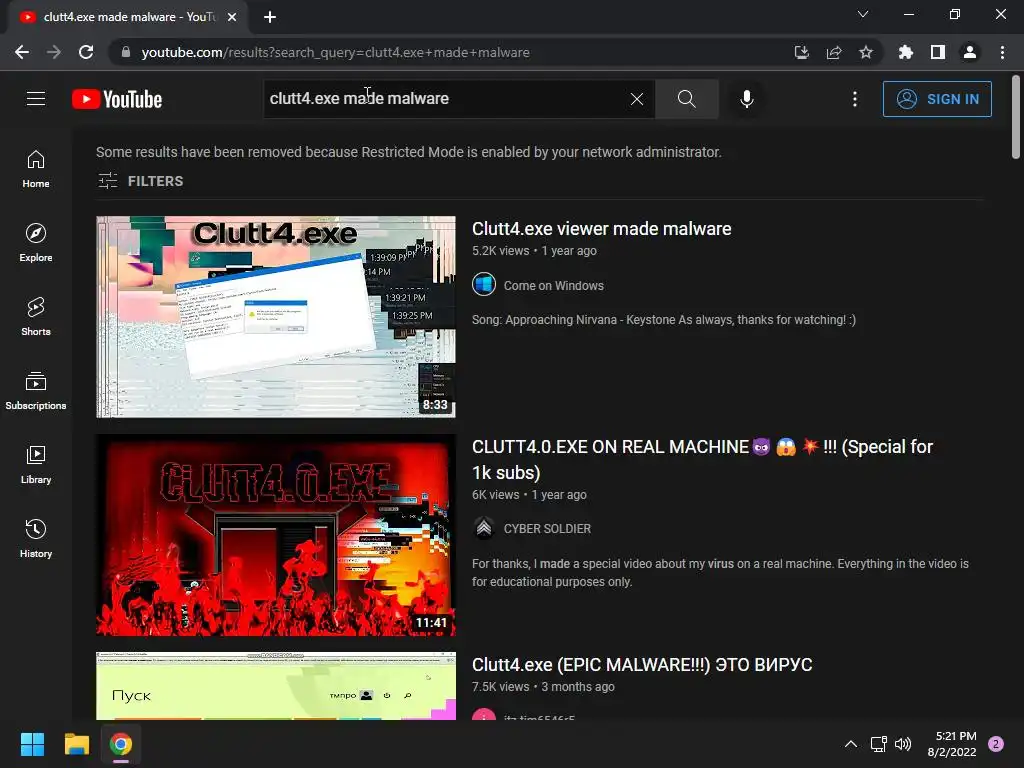Share this page icon in address bar
The image size is (1024, 768).
834,52
